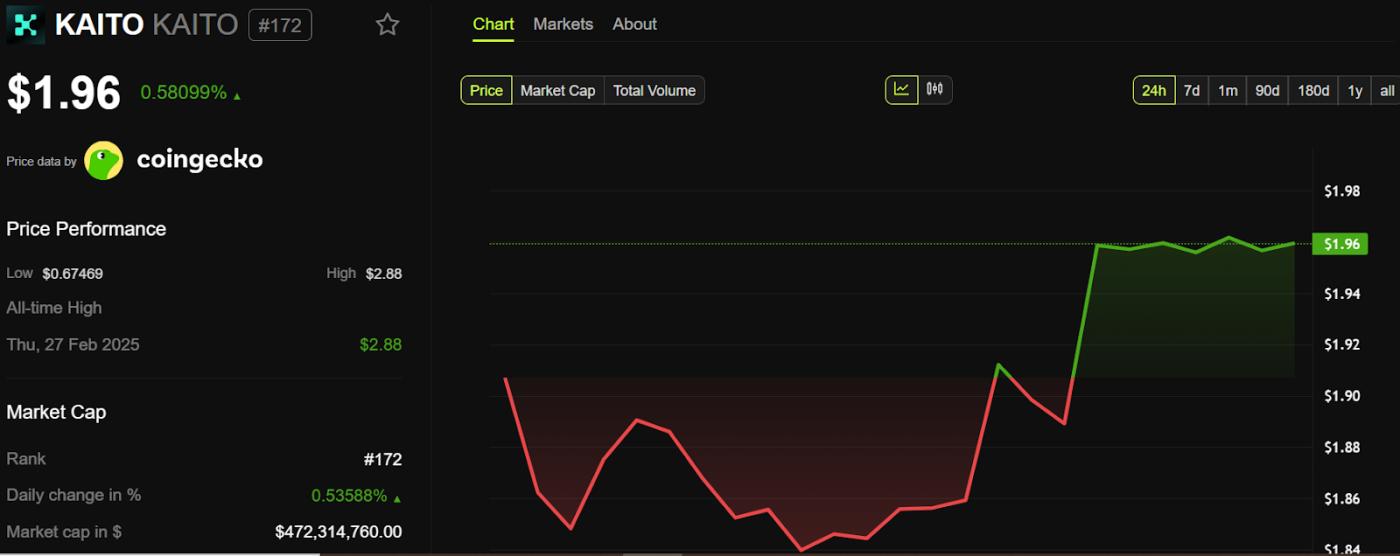
Task: Select the Price chart mode
Action: click(486, 90)
